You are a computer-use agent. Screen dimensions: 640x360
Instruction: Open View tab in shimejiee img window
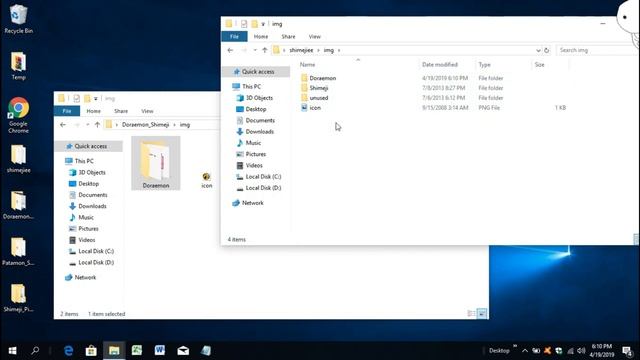(x=315, y=37)
